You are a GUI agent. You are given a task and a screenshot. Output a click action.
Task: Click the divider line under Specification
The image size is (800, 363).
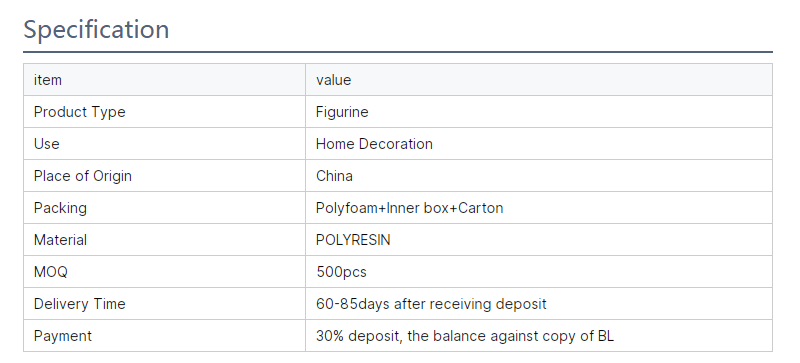click(x=398, y=52)
